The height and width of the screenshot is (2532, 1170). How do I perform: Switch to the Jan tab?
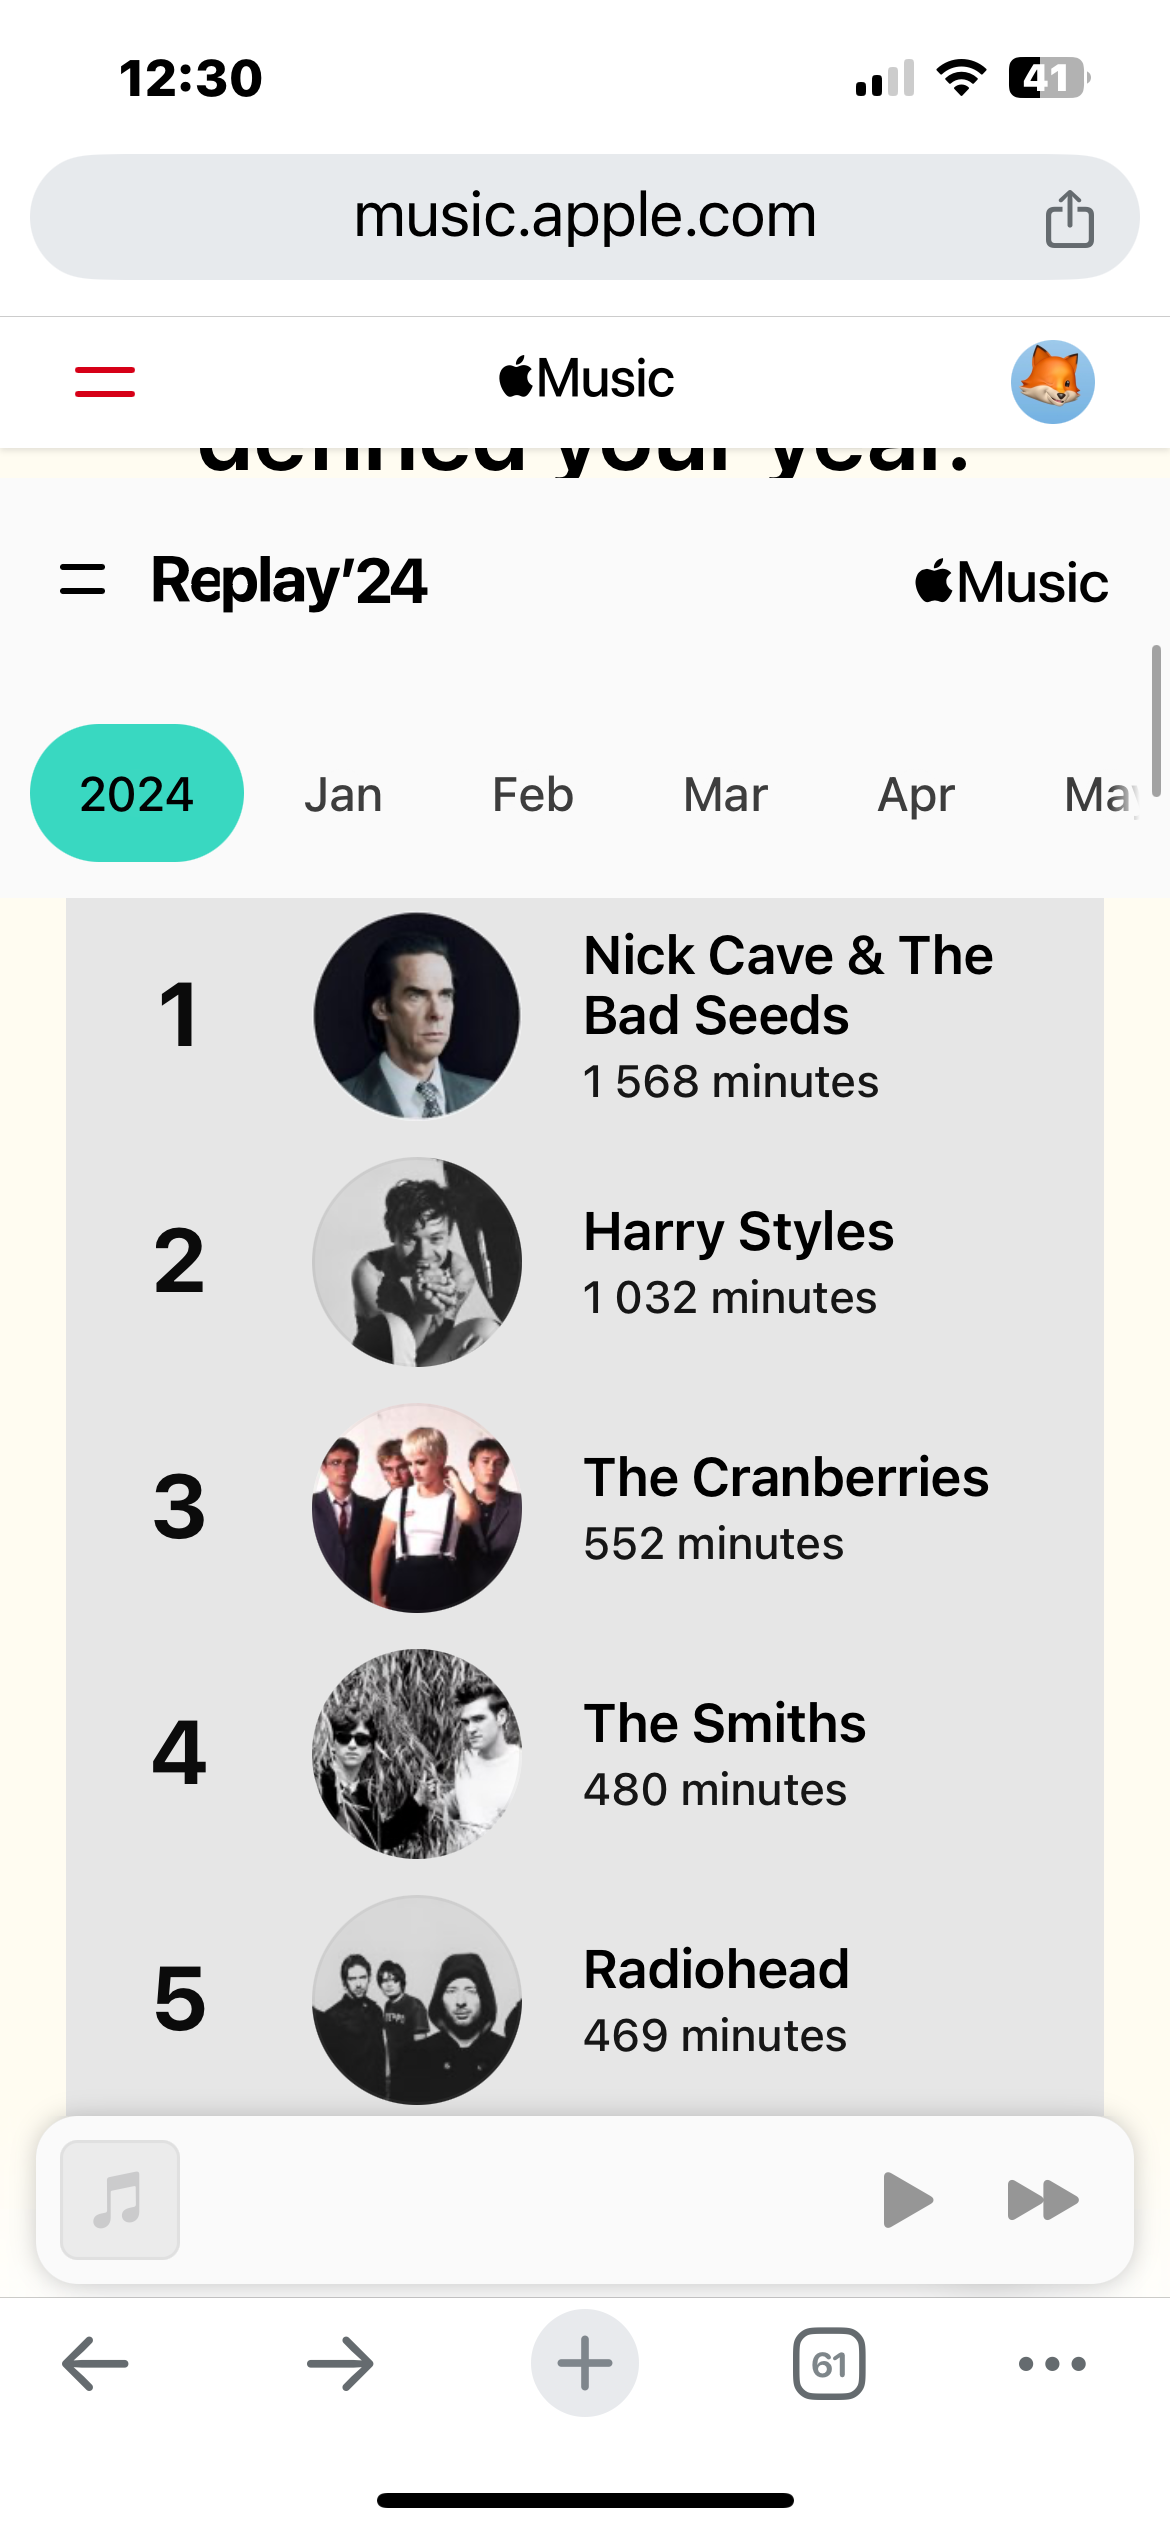[343, 796]
